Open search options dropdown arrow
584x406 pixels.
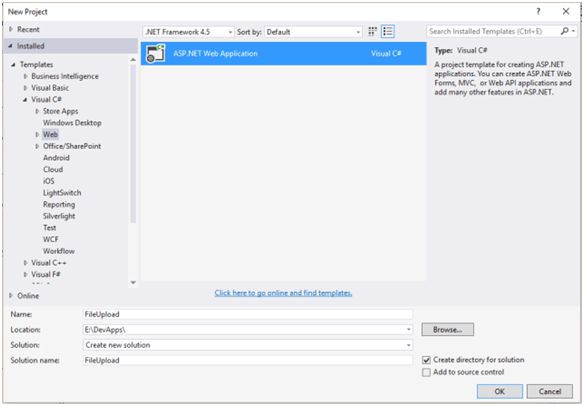574,31
